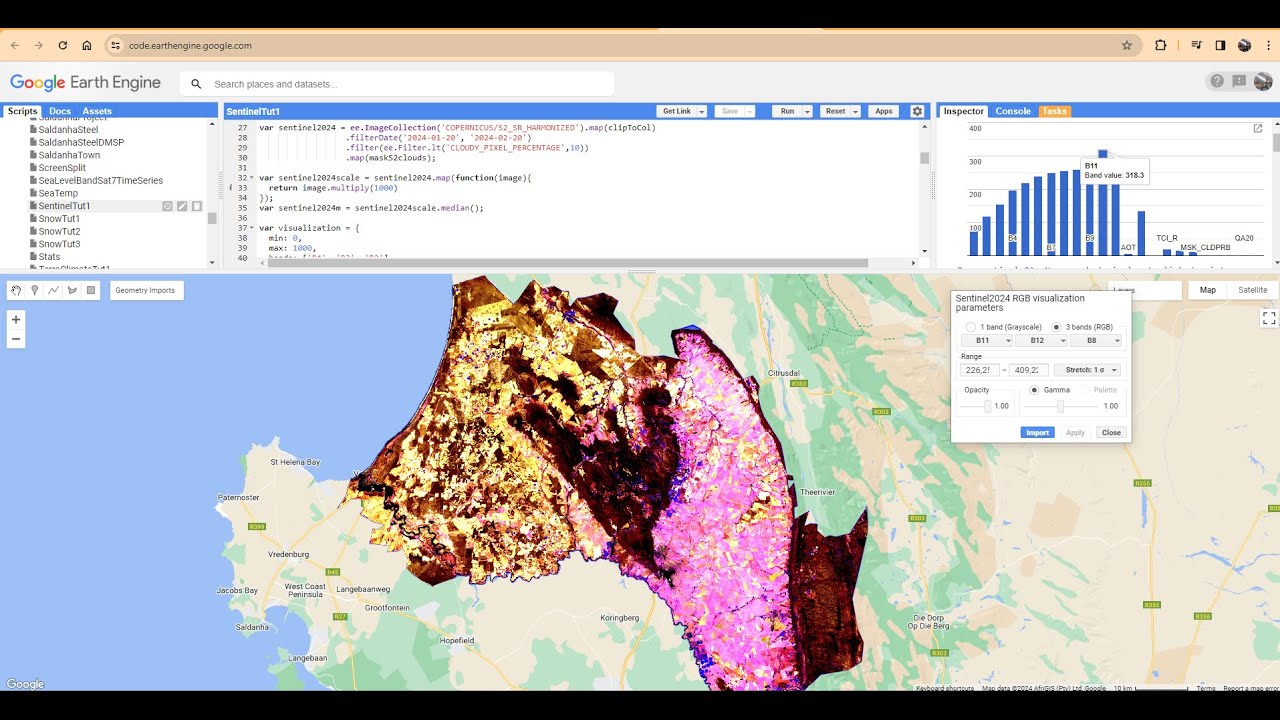Switch to the Scripts tab

pyautogui.click(x=22, y=111)
